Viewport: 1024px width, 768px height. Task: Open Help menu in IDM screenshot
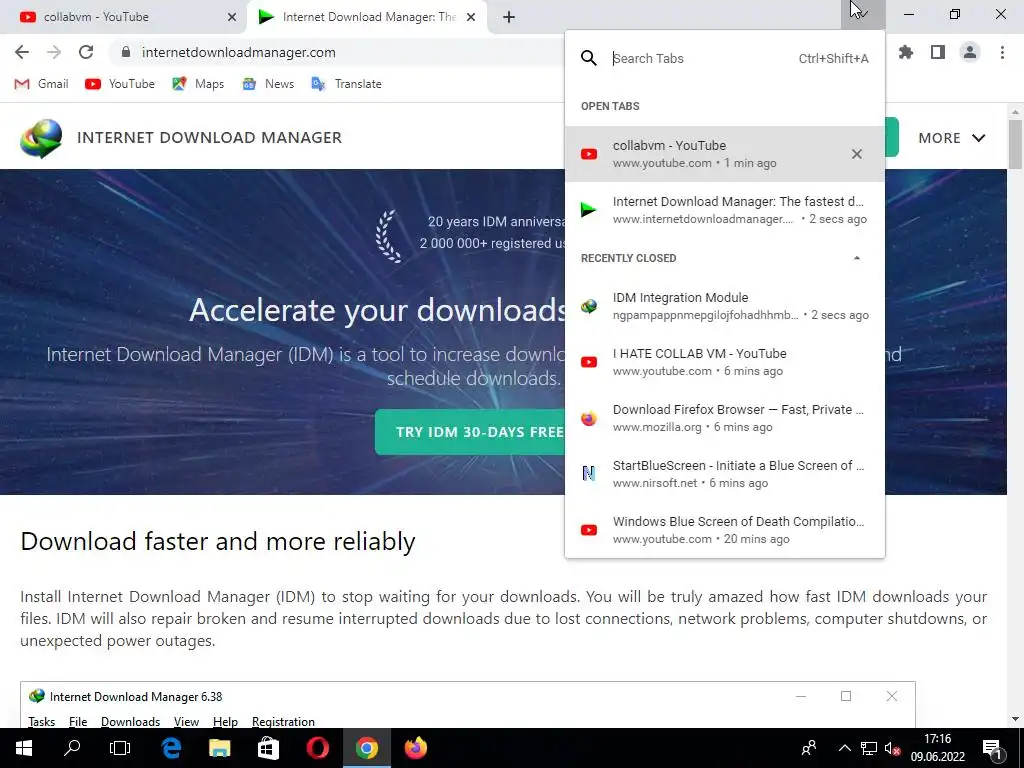pos(225,722)
